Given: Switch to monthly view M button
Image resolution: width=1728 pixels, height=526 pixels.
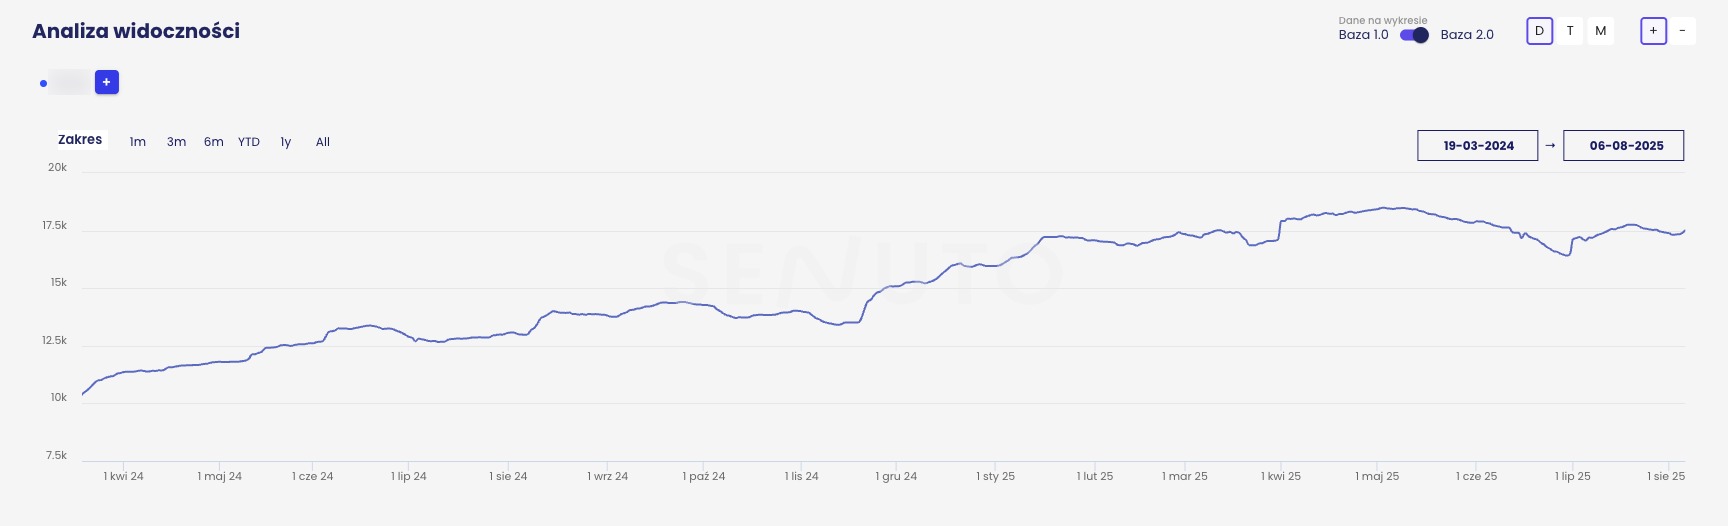Looking at the screenshot, I should (x=1600, y=31).
